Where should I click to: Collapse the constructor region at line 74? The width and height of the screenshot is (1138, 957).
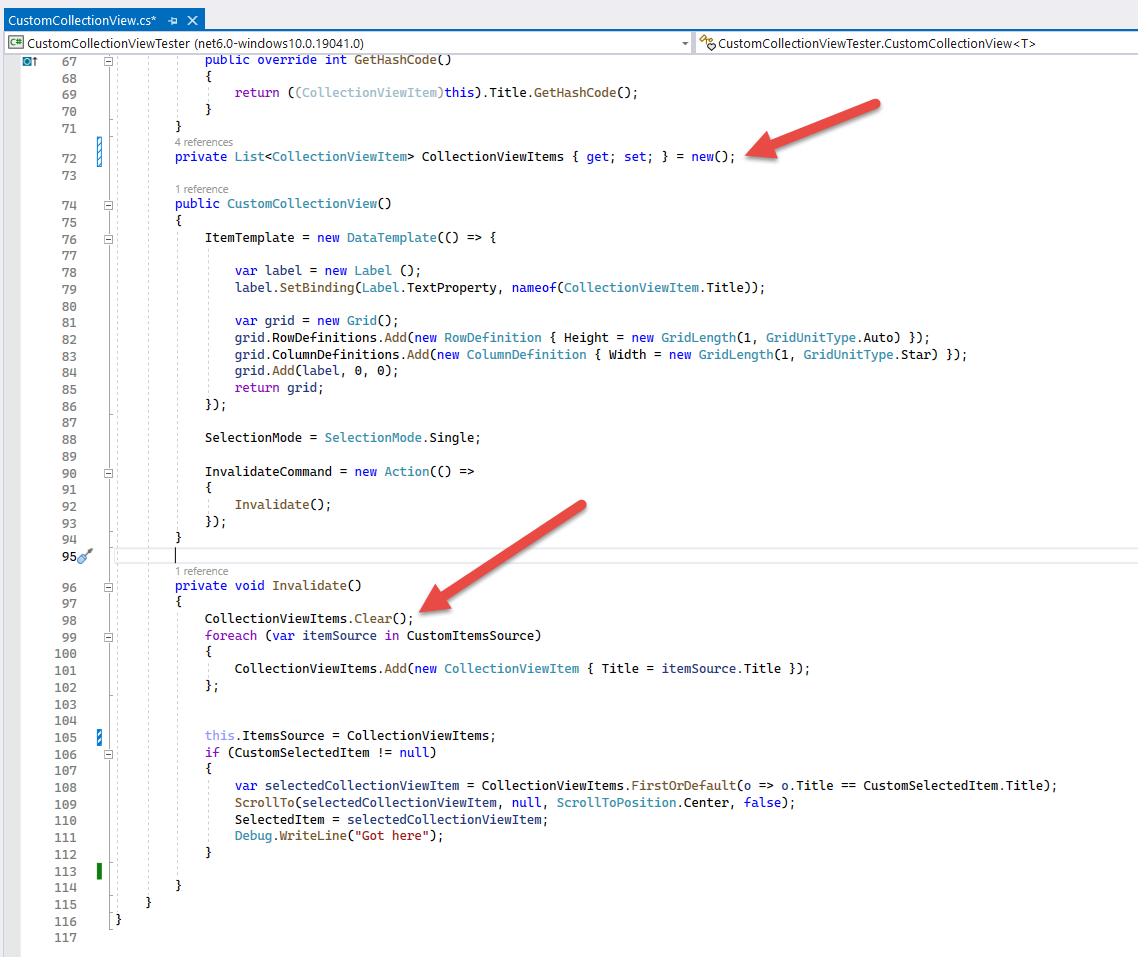point(107,204)
